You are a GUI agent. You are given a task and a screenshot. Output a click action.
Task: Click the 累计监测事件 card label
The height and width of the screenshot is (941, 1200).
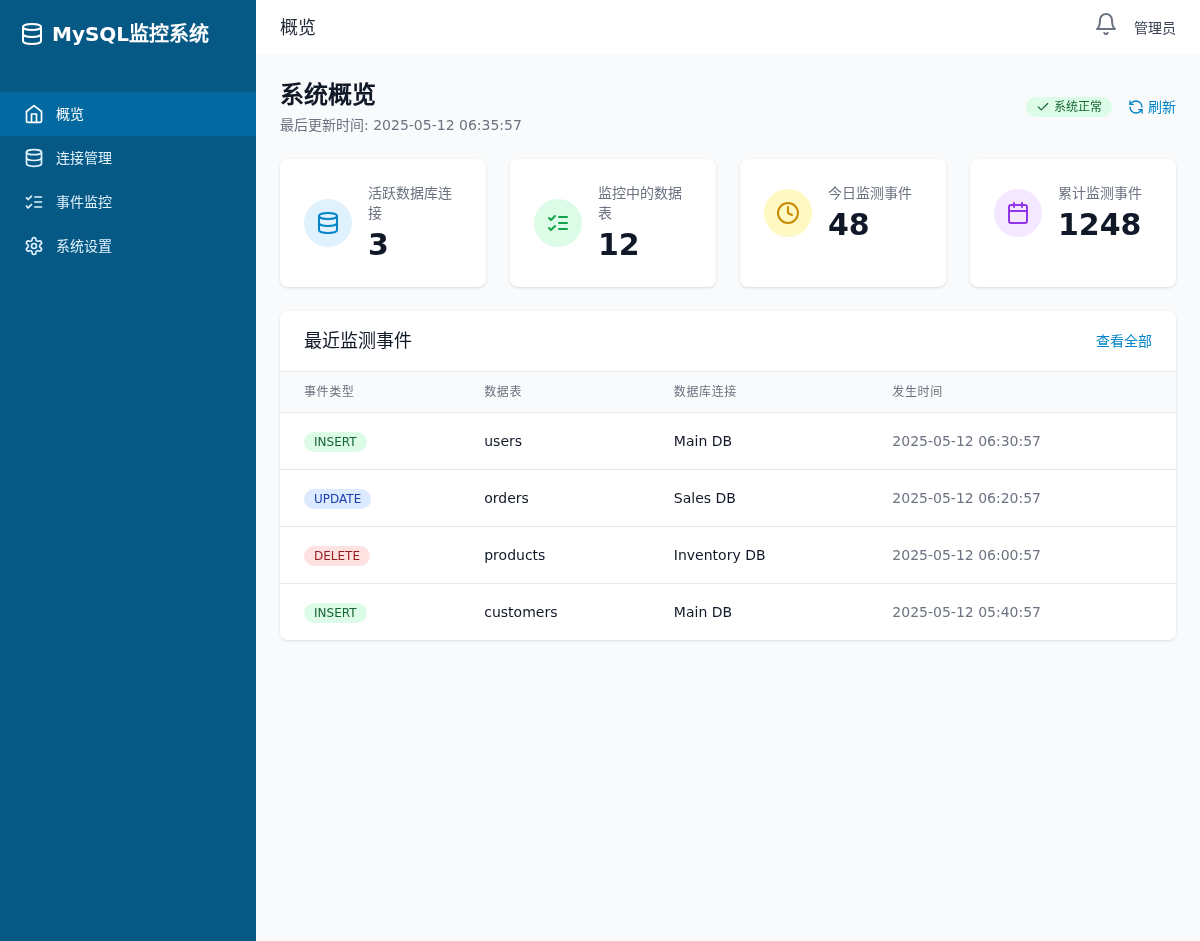[1100, 193]
